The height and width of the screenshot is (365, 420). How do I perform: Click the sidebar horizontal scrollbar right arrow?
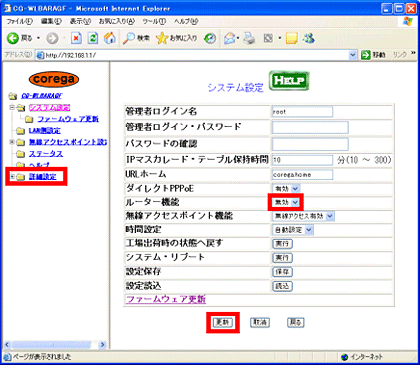(103, 345)
